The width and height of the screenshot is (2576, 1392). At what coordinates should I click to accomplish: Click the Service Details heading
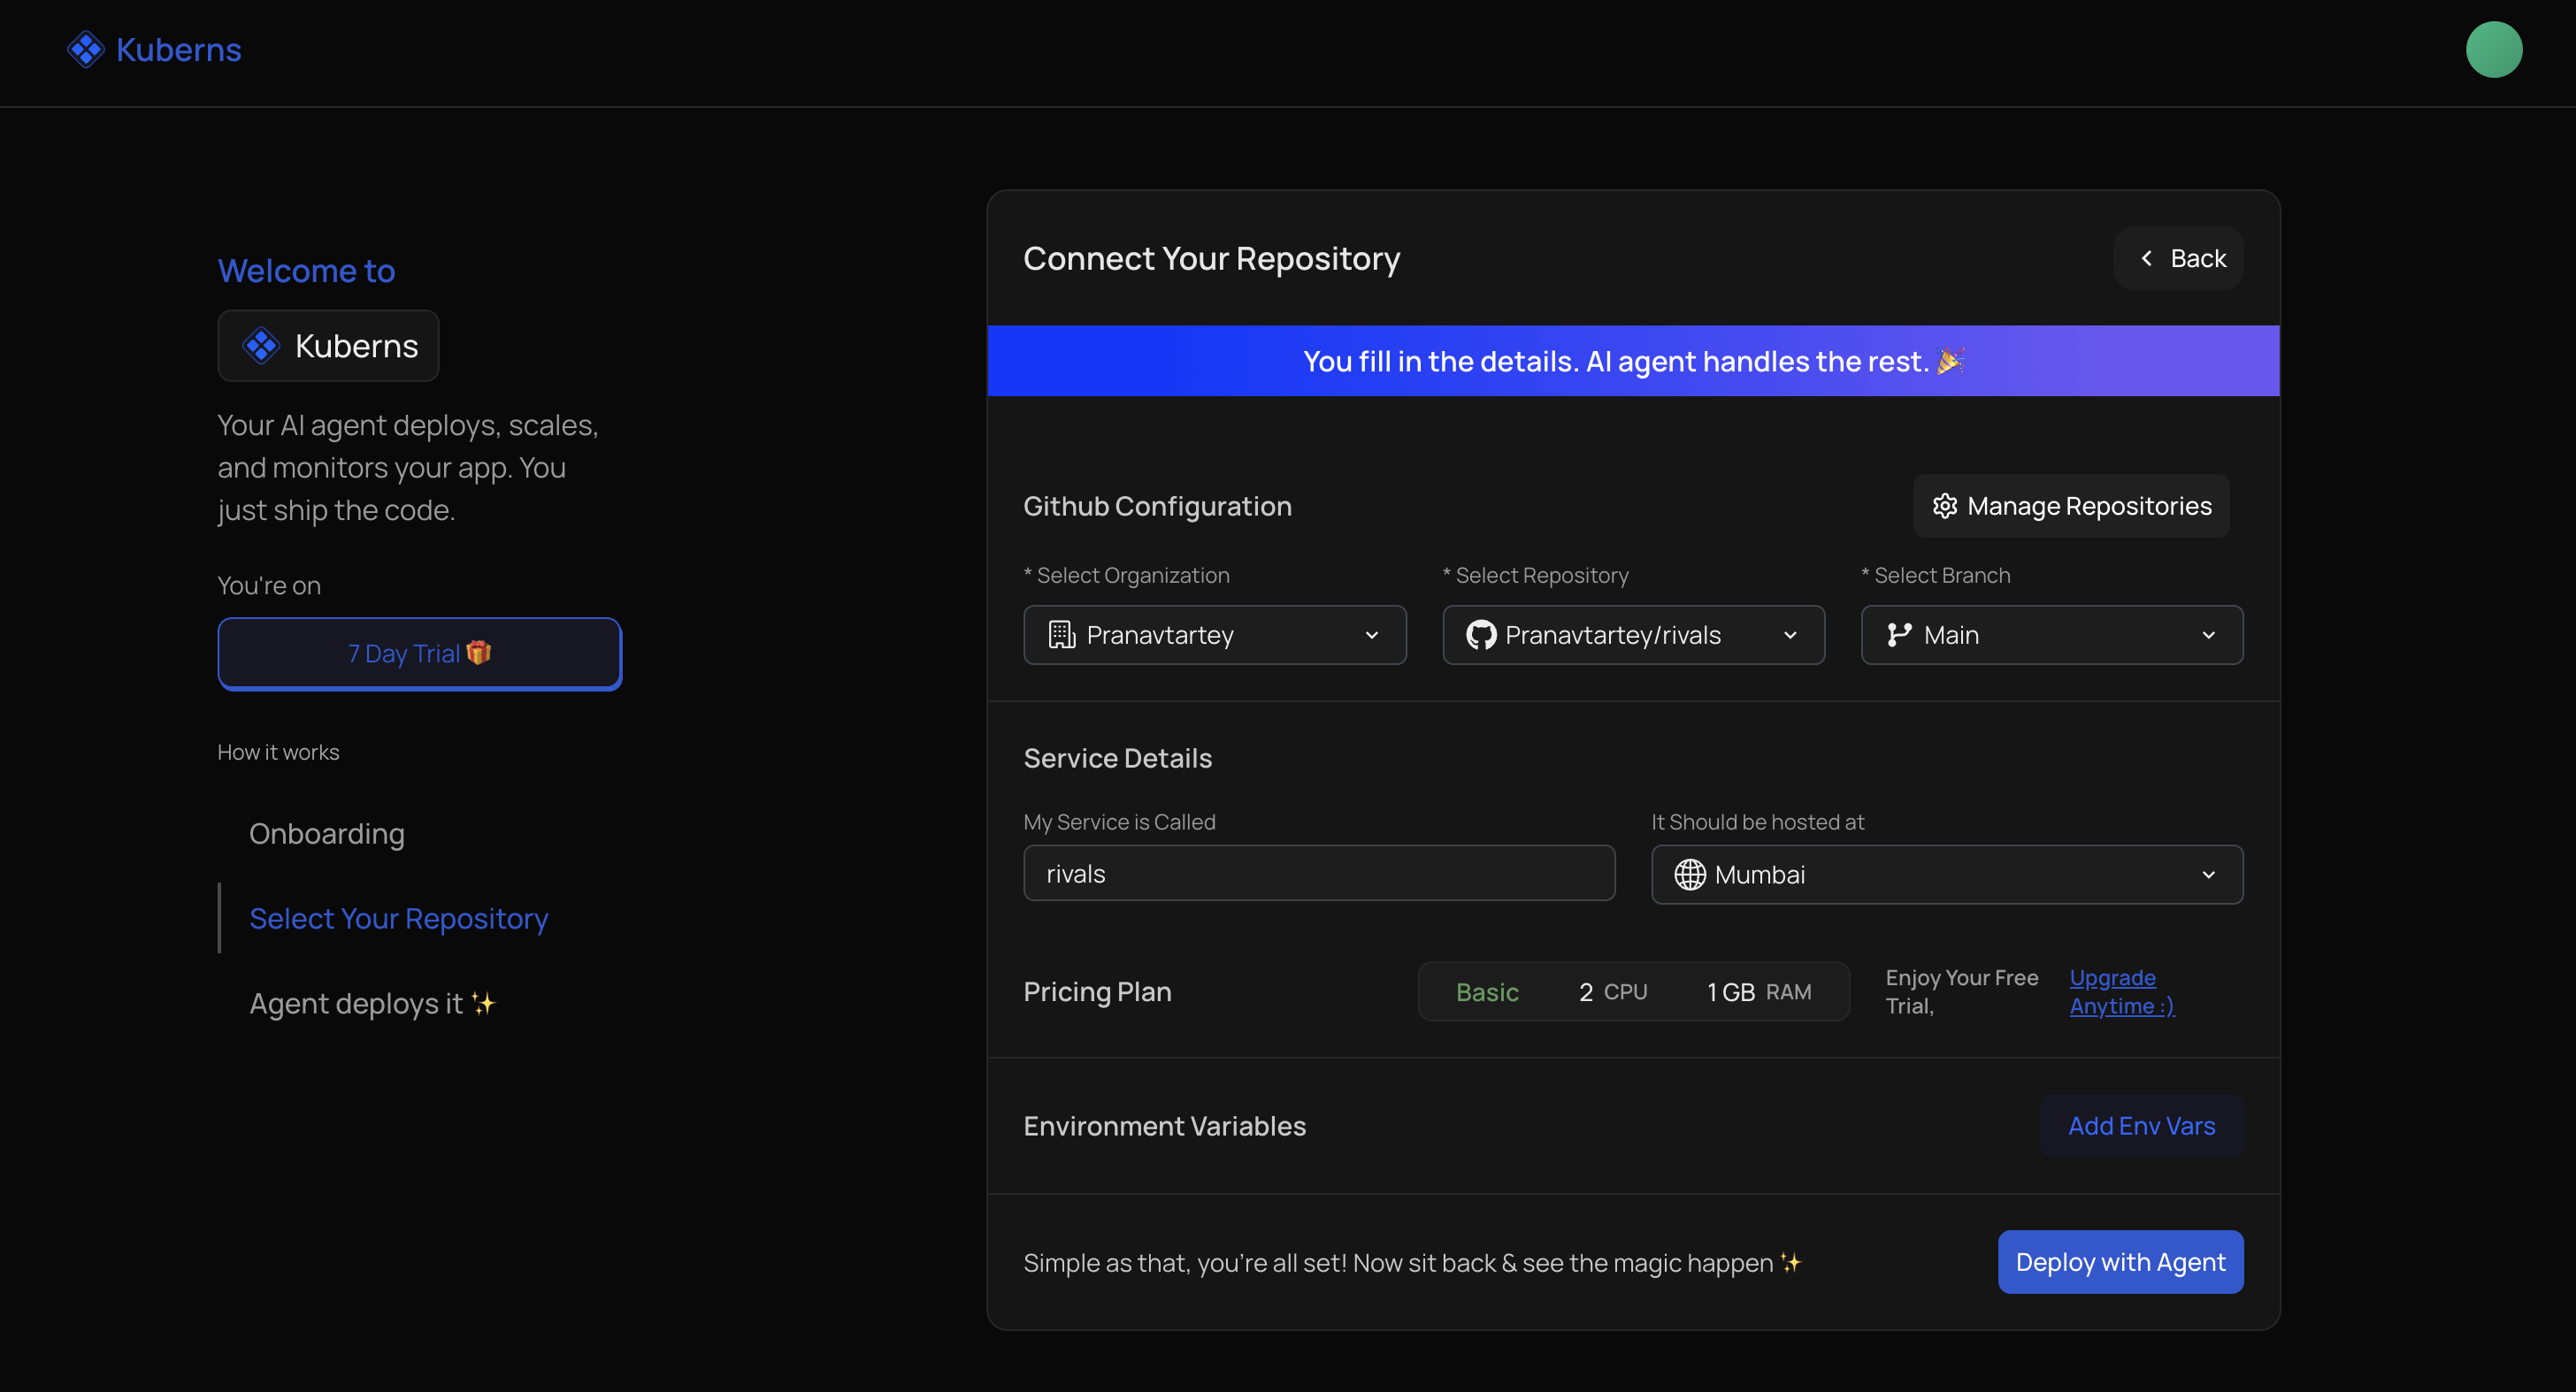coord(1117,758)
